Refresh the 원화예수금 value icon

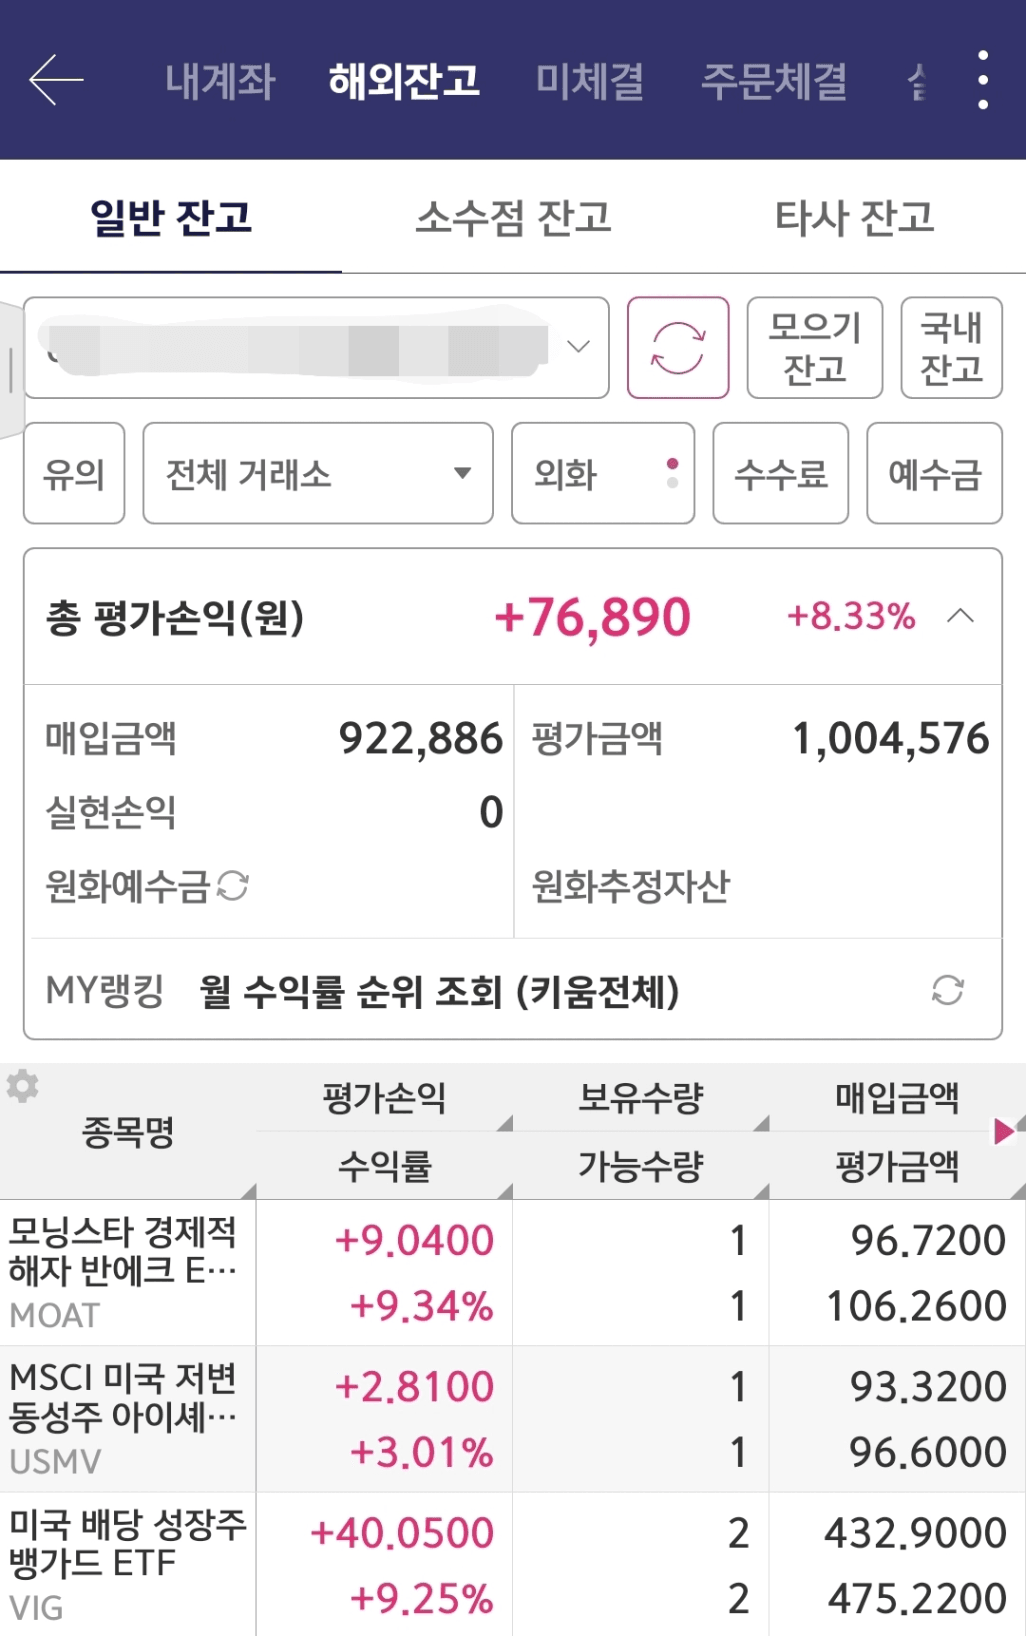click(x=233, y=885)
